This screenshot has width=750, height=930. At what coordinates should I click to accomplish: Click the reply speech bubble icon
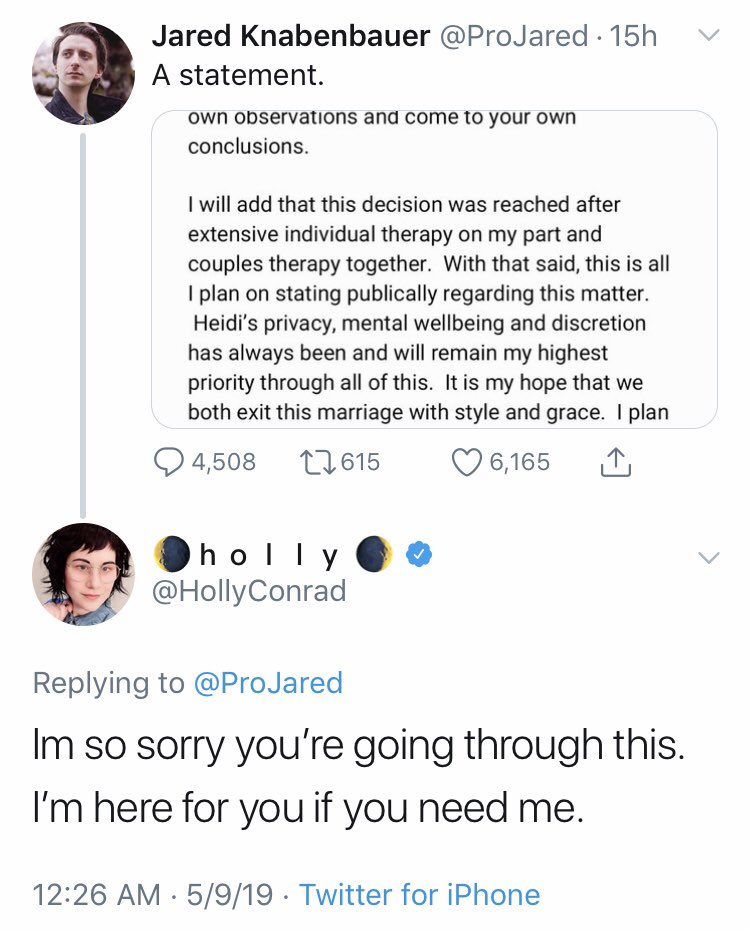coord(168,462)
